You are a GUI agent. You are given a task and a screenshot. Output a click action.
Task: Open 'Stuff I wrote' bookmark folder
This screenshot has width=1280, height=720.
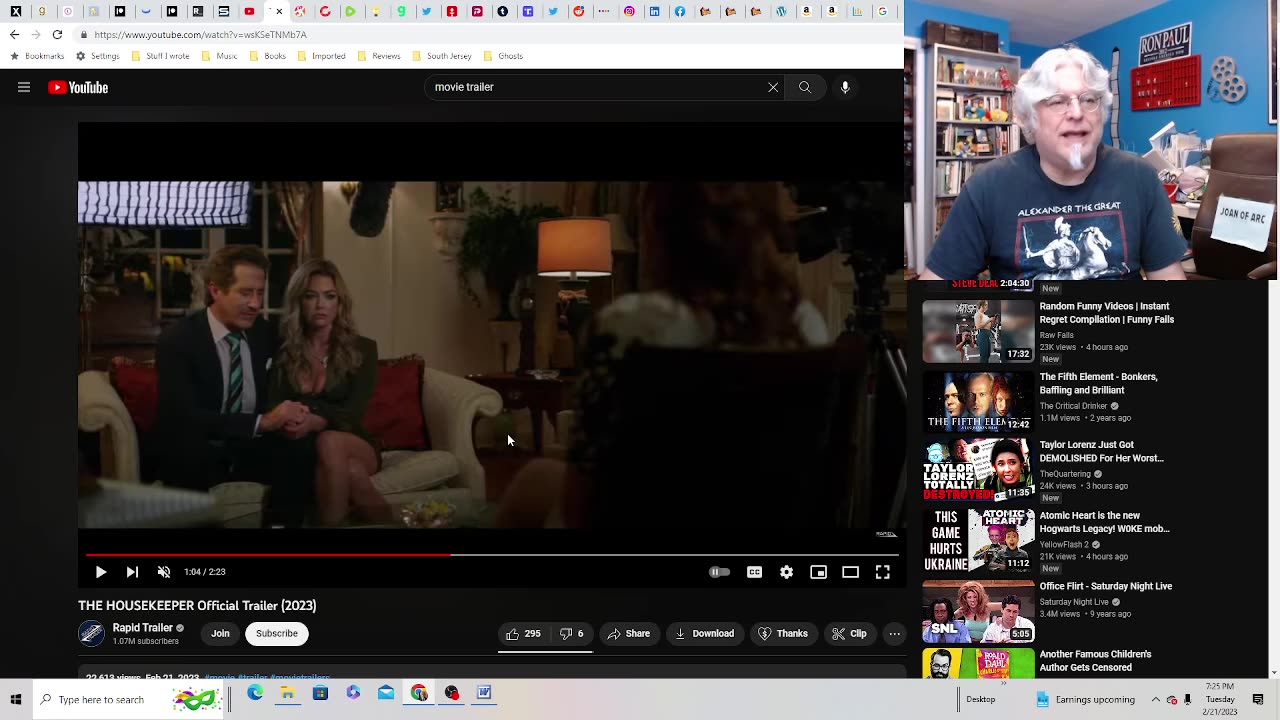click(x=159, y=56)
